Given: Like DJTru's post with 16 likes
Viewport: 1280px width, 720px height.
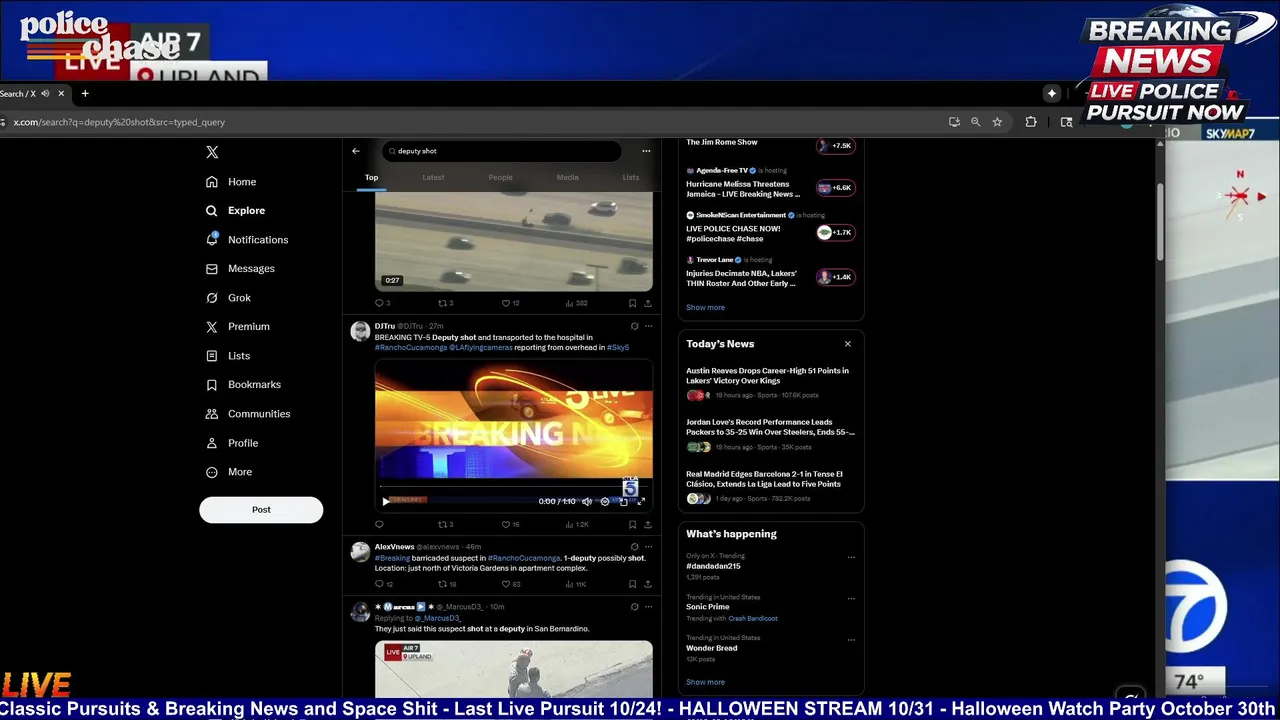Looking at the screenshot, I should (510, 524).
